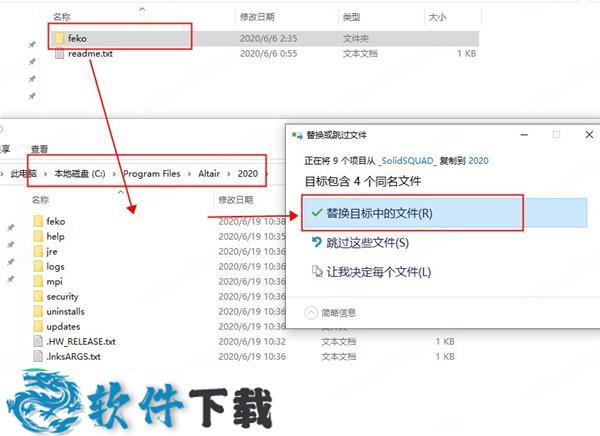
Task: Navigate to 此电脑 in the address bar
Action: click(24, 174)
